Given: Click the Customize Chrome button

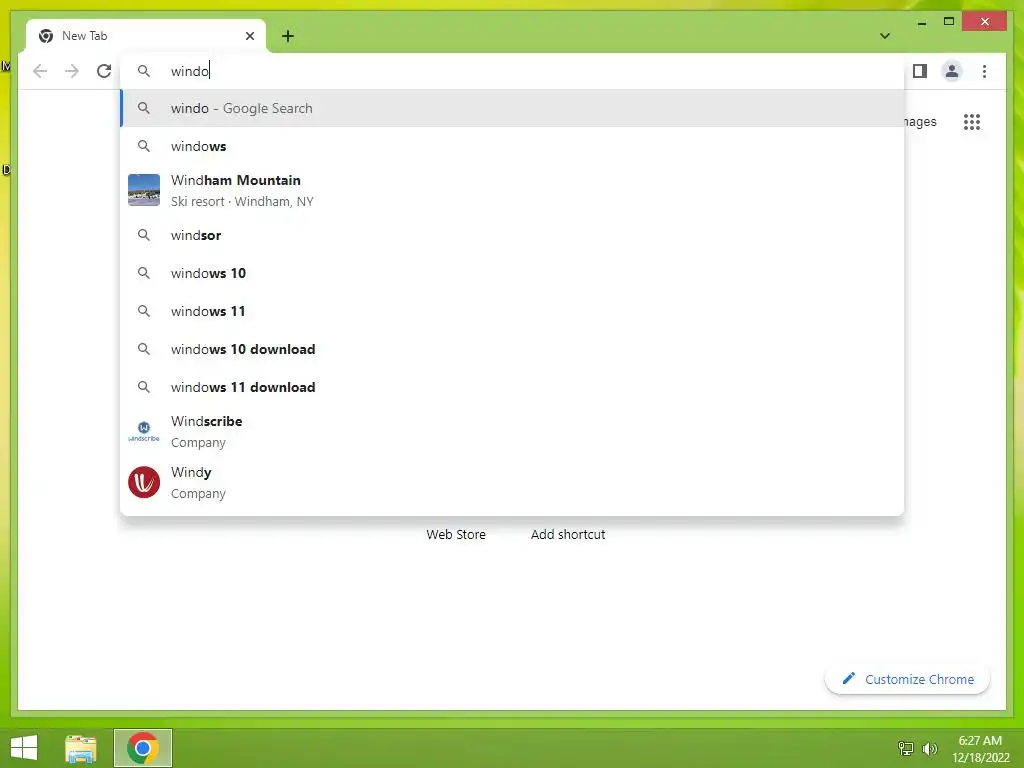Looking at the screenshot, I should click(x=908, y=679).
